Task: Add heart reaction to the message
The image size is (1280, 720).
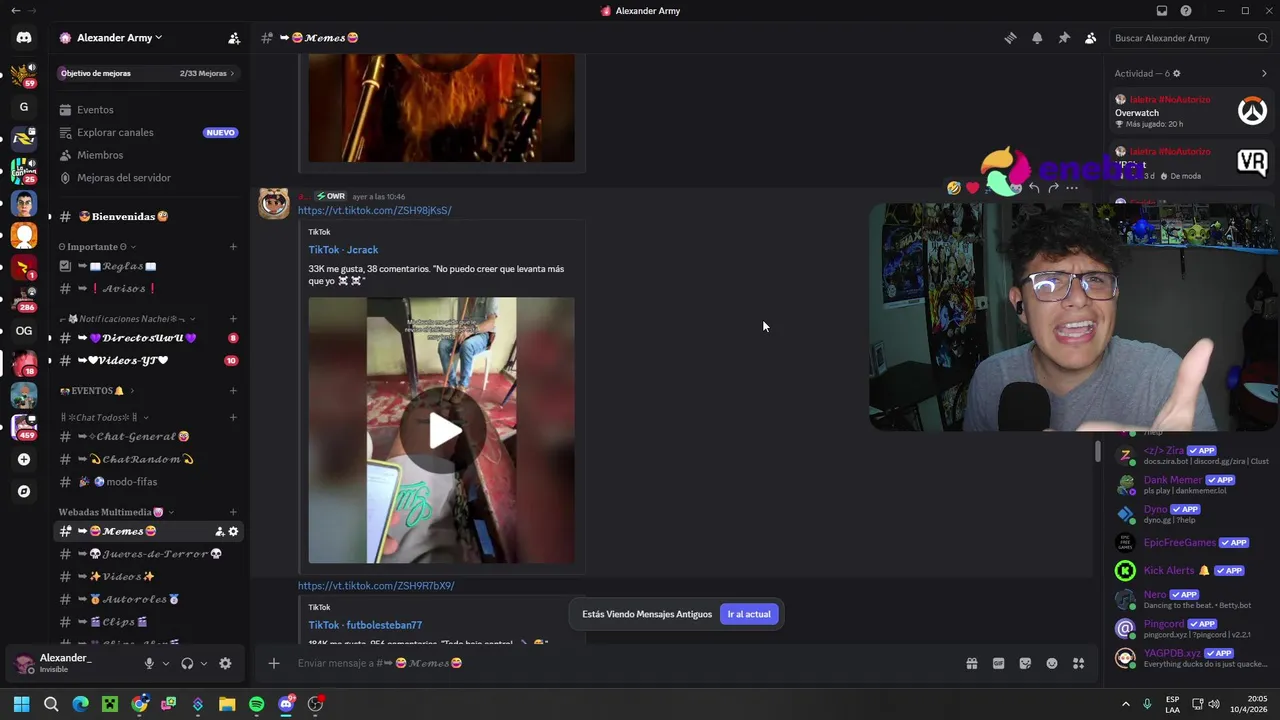Action: pos(972,187)
